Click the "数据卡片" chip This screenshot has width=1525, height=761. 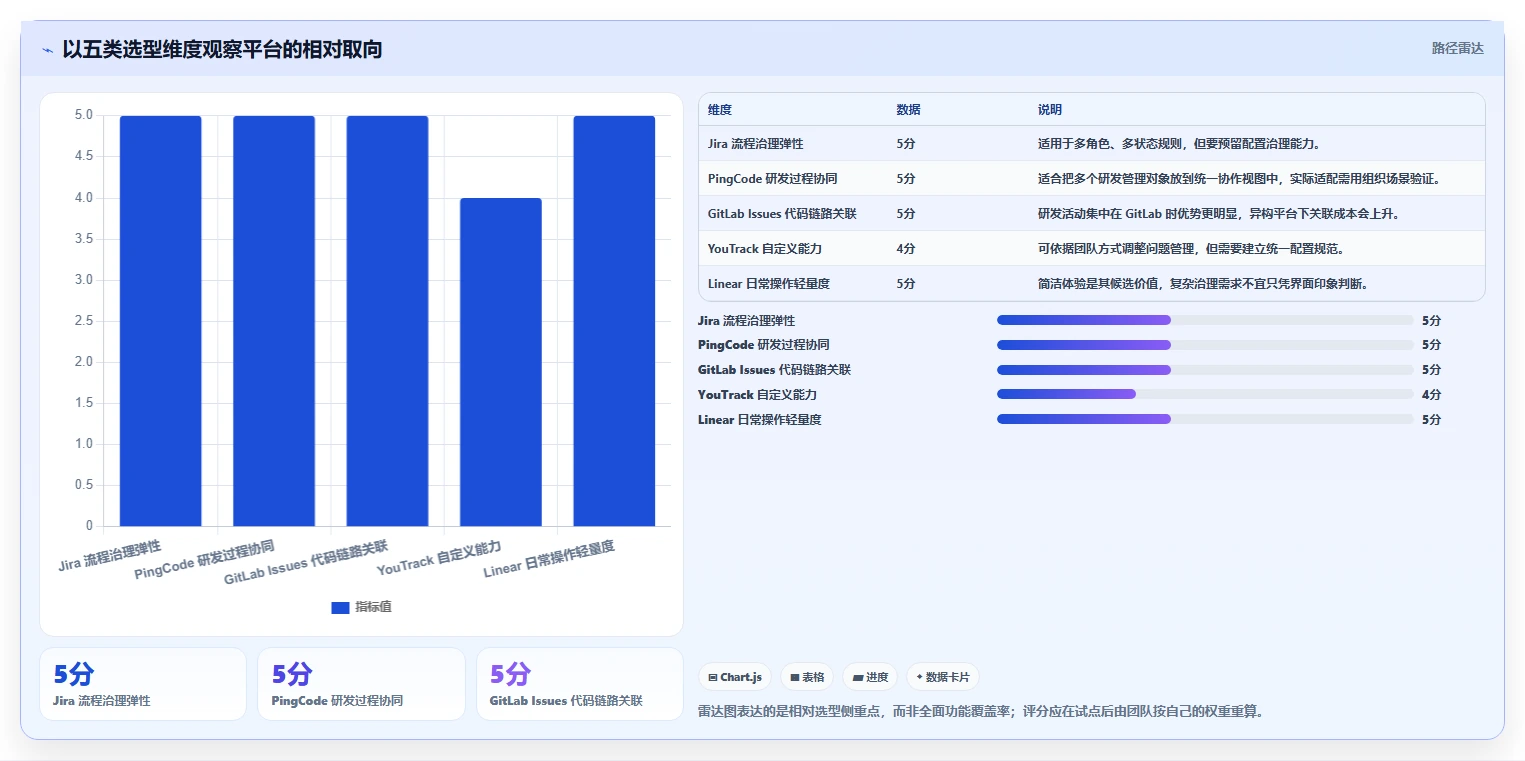pos(943,677)
